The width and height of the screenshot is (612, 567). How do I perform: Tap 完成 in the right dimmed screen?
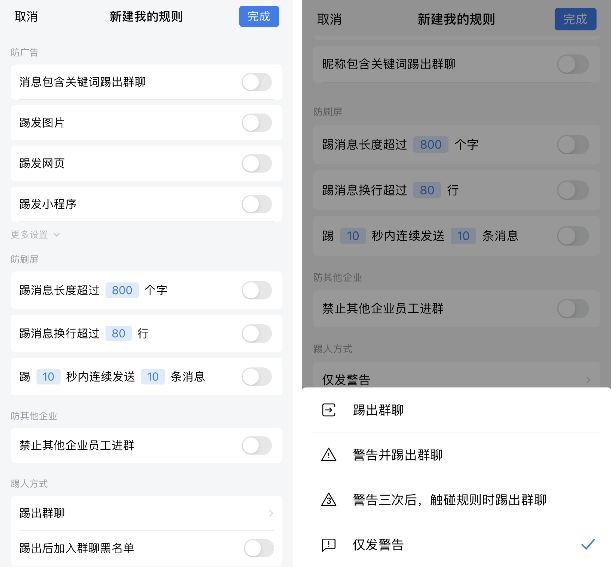tap(575, 19)
